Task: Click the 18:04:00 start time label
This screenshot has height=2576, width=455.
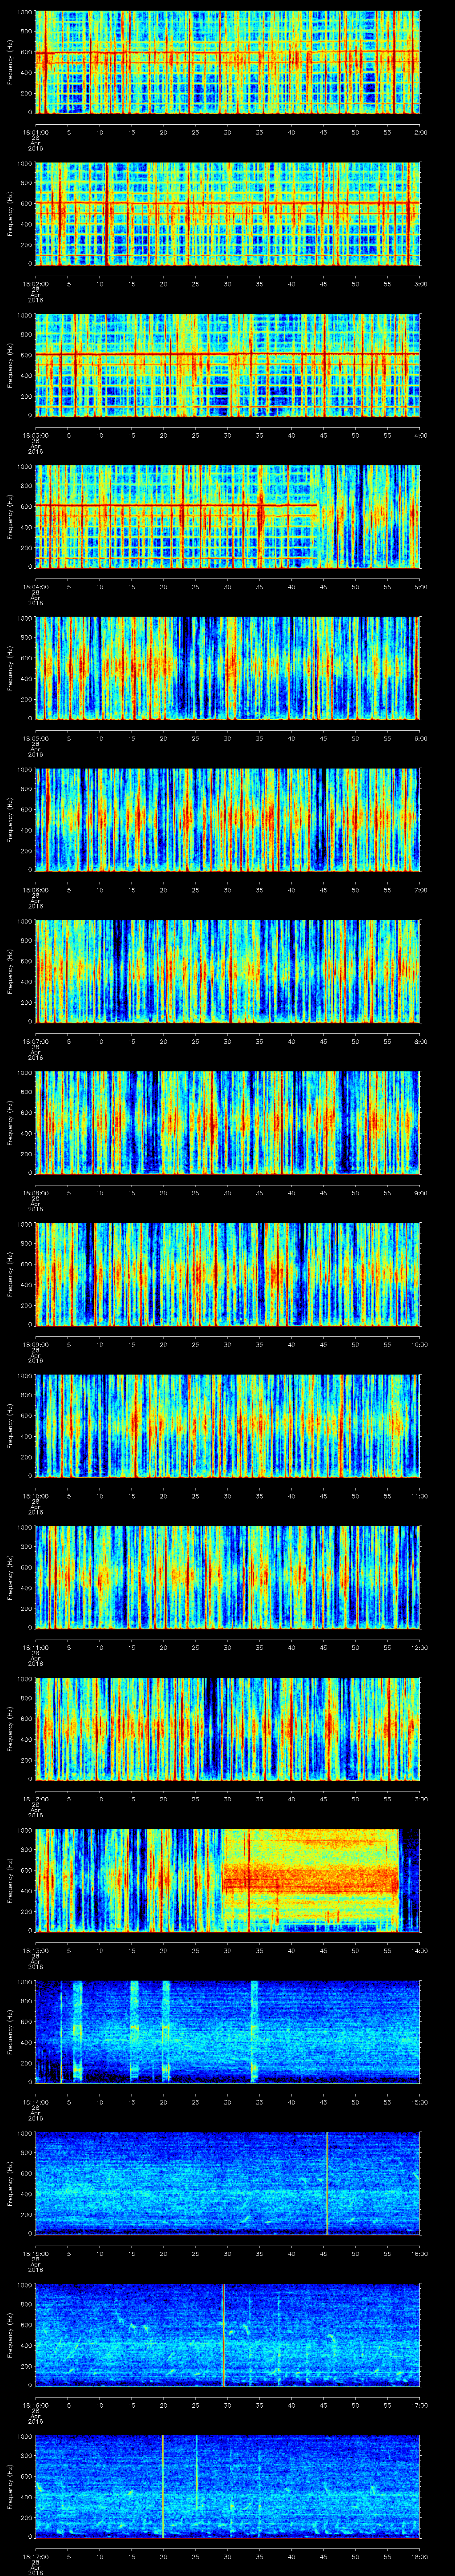Action: (36, 586)
